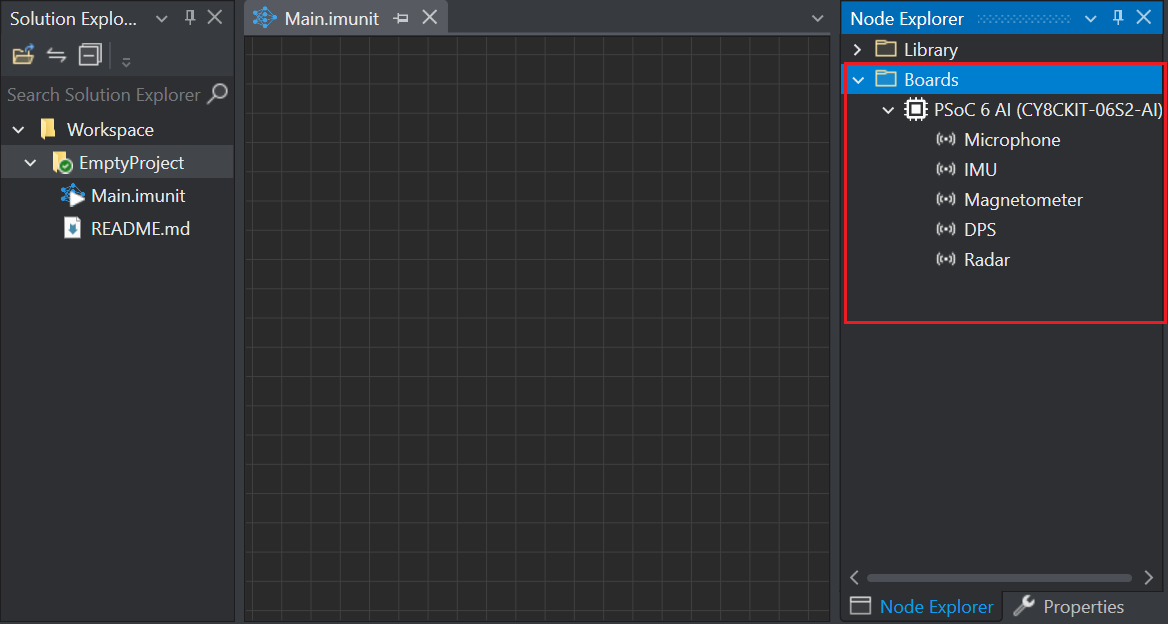This screenshot has width=1168, height=624.
Task: Click the window icon on Node Explorer tab
Action: [x=860, y=605]
